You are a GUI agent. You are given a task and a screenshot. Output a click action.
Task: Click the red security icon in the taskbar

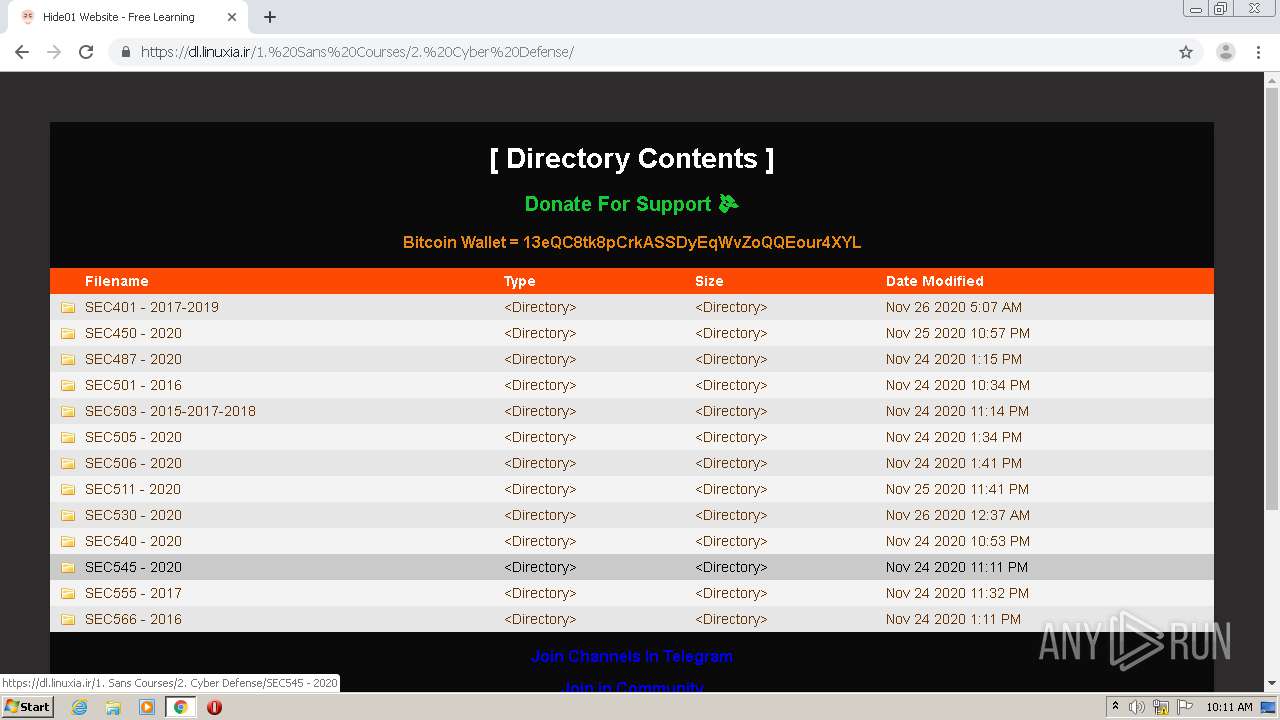pyautogui.click(x=214, y=707)
